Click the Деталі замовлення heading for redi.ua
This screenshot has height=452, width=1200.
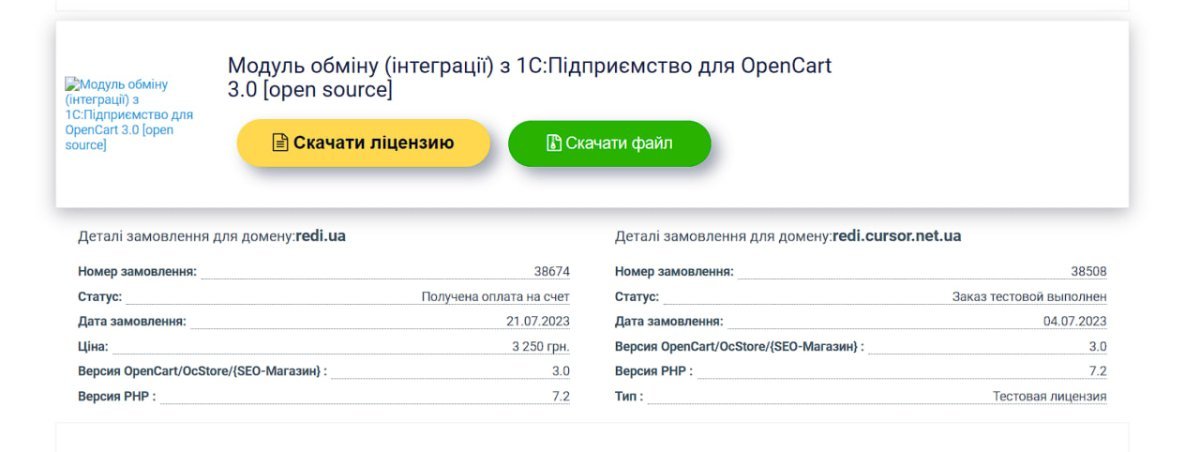(212, 237)
